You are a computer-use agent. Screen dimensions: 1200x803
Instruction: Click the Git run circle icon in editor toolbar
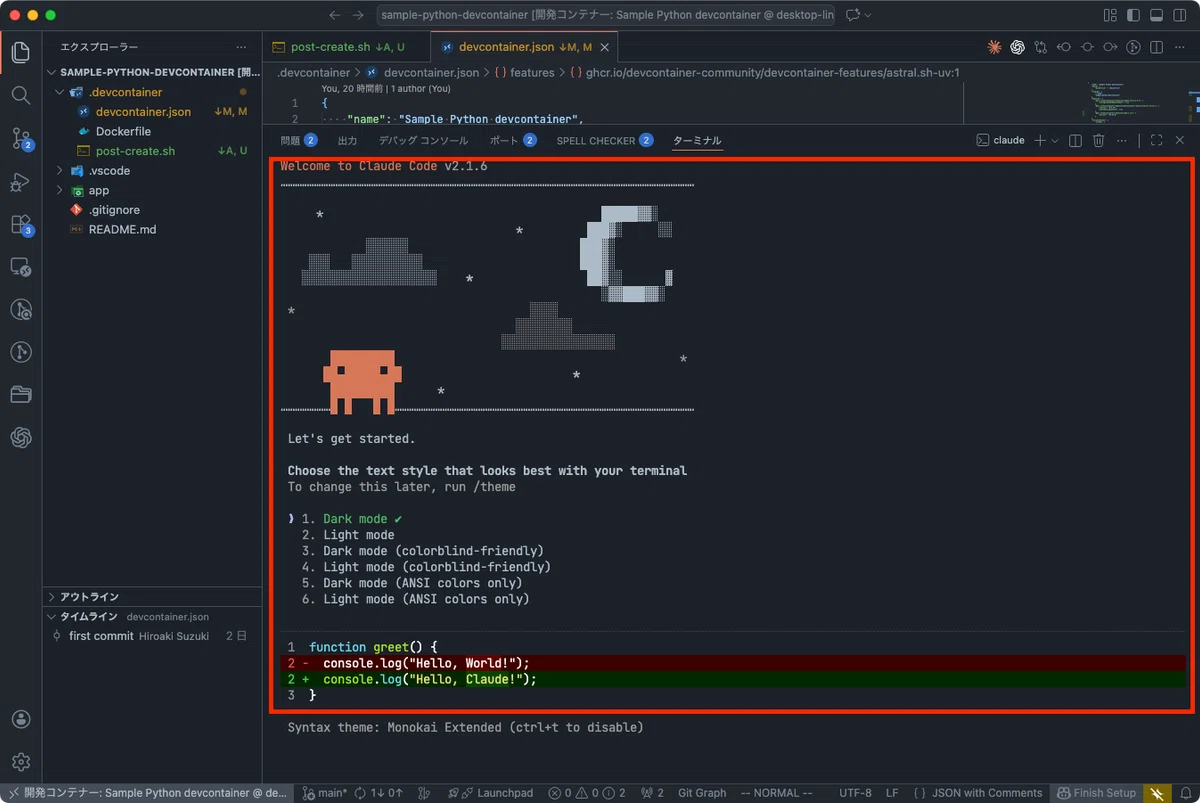click(x=1133, y=47)
